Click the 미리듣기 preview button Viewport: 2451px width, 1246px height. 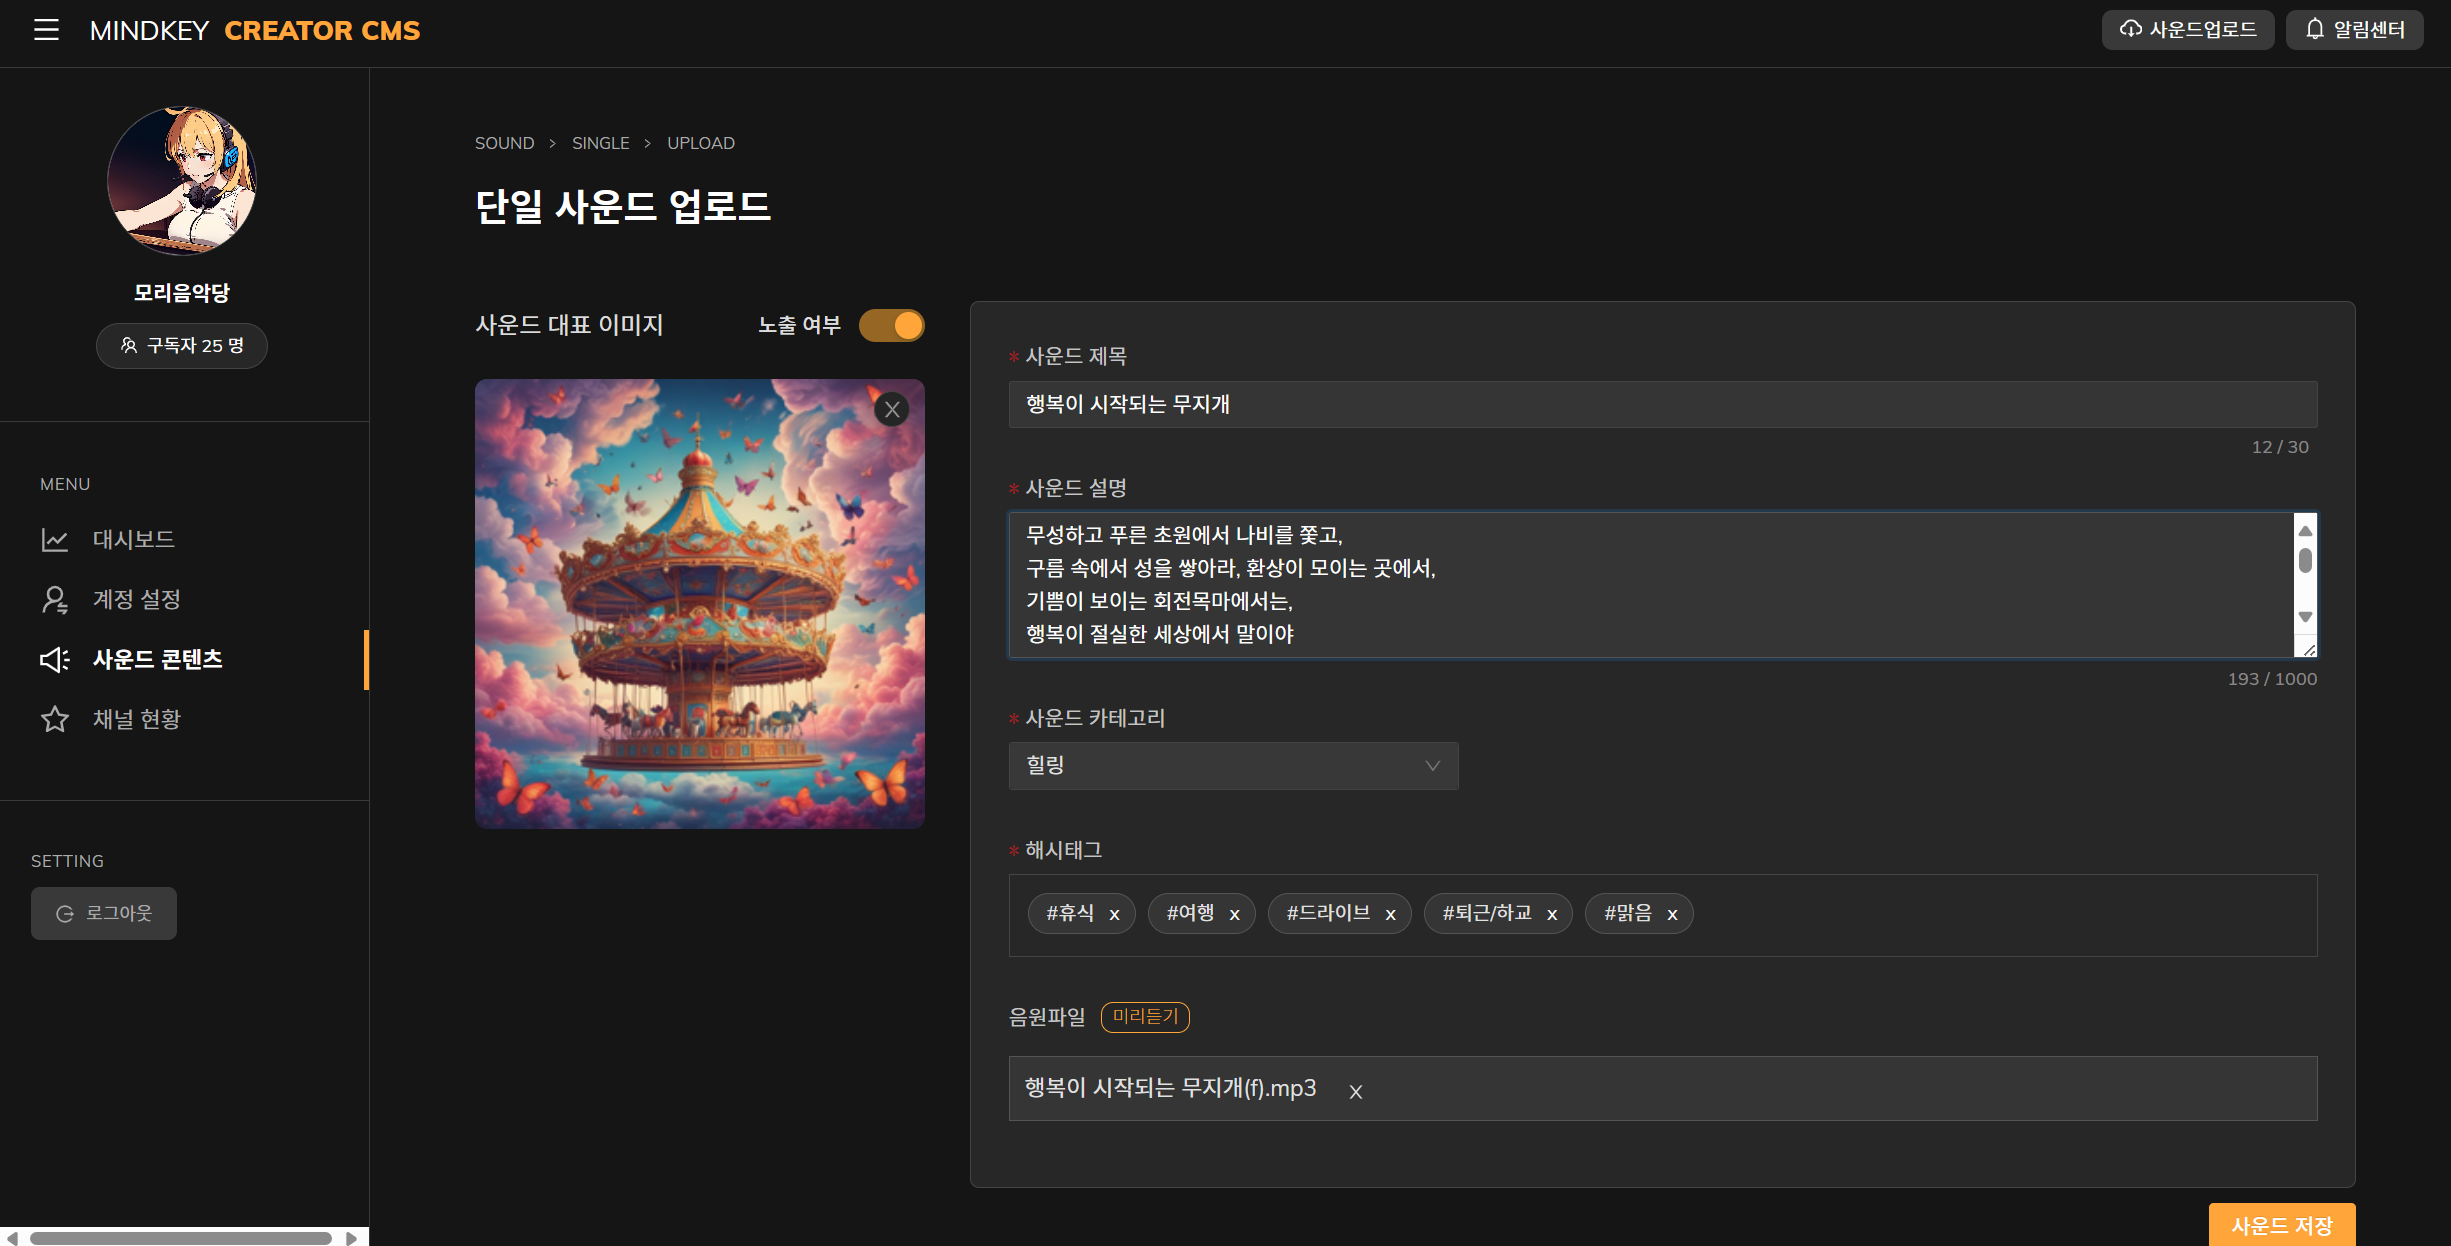[1144, 1017]
